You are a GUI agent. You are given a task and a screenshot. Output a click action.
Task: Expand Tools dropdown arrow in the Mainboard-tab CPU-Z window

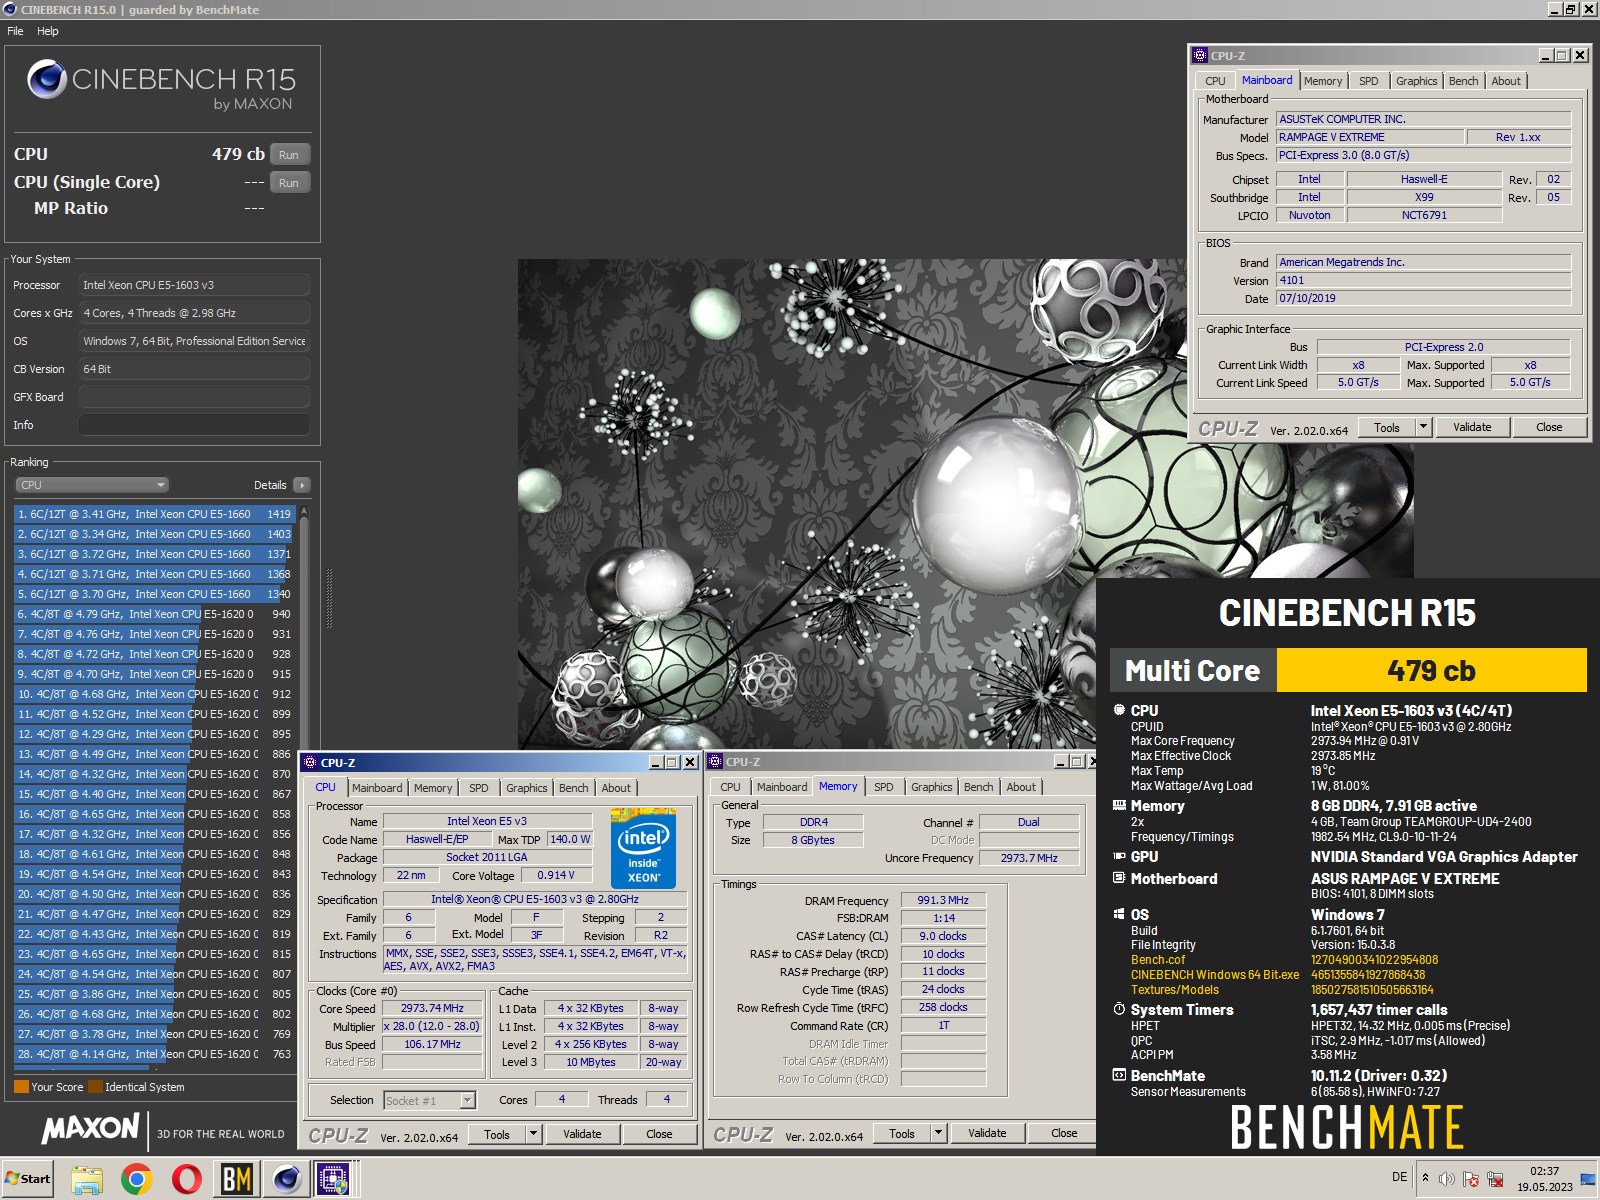pyautogui.click(x=1423, y=427)
